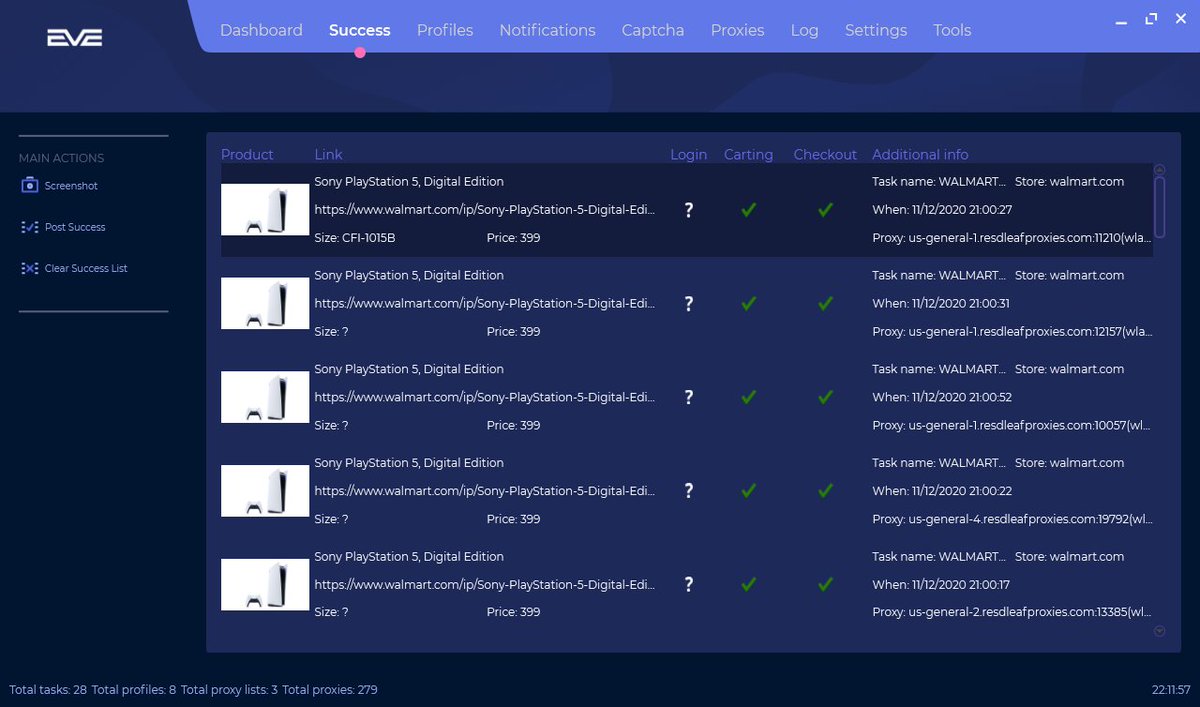Click the Clear Success List icon

click(x=29, y=268)
